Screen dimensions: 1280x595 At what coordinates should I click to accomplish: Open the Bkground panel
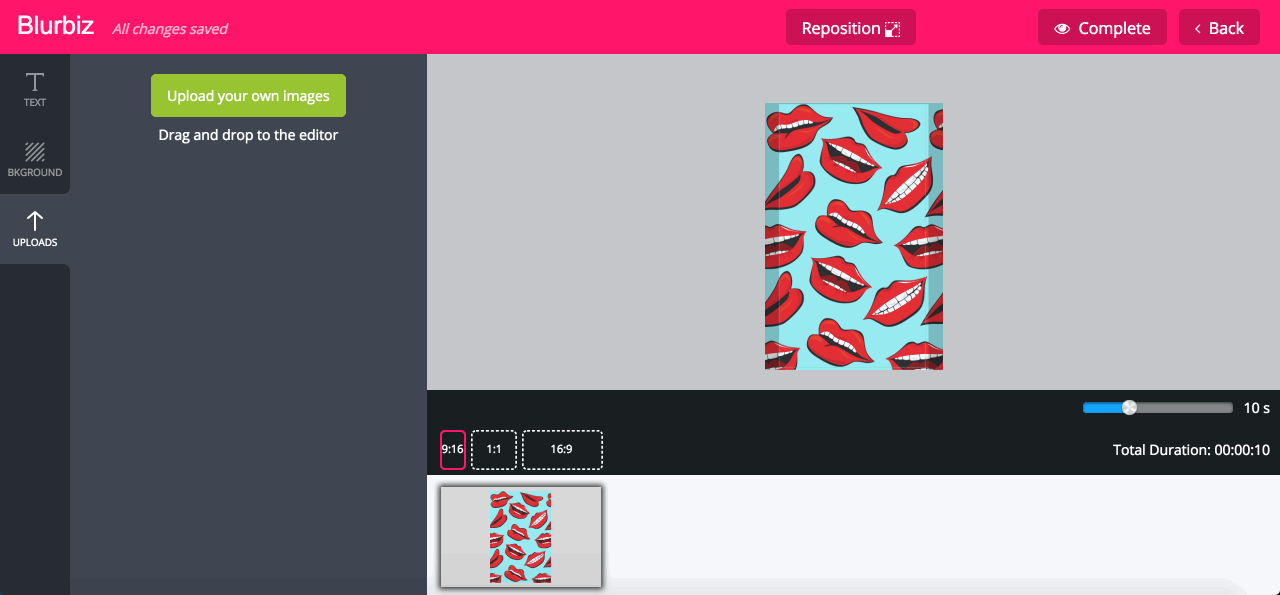[x=35, y=159]
